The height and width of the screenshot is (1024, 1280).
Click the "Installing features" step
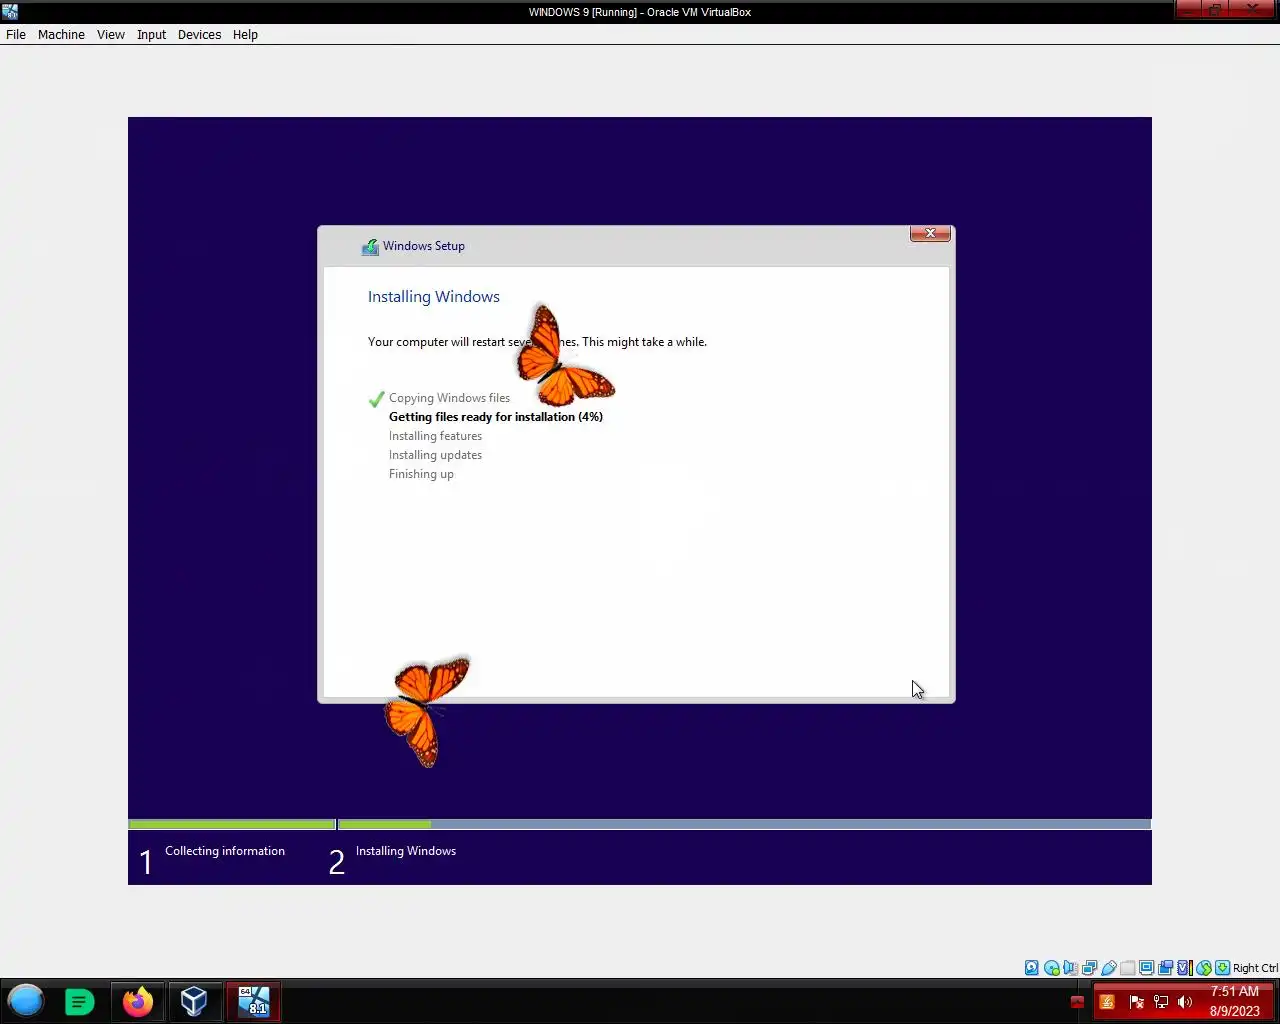pyautogui.click(x=435, y=436)
